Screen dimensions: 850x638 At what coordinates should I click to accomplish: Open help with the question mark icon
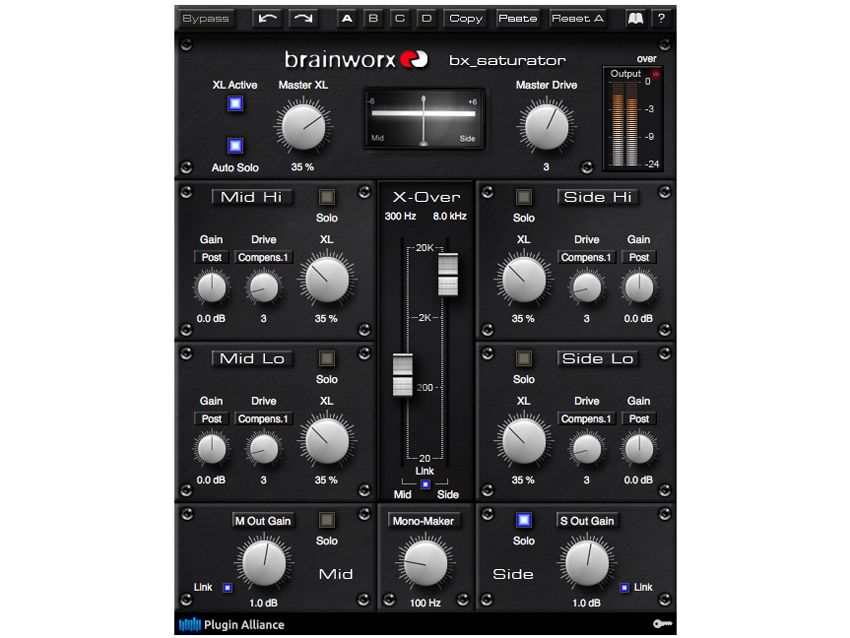coord(661,18)
